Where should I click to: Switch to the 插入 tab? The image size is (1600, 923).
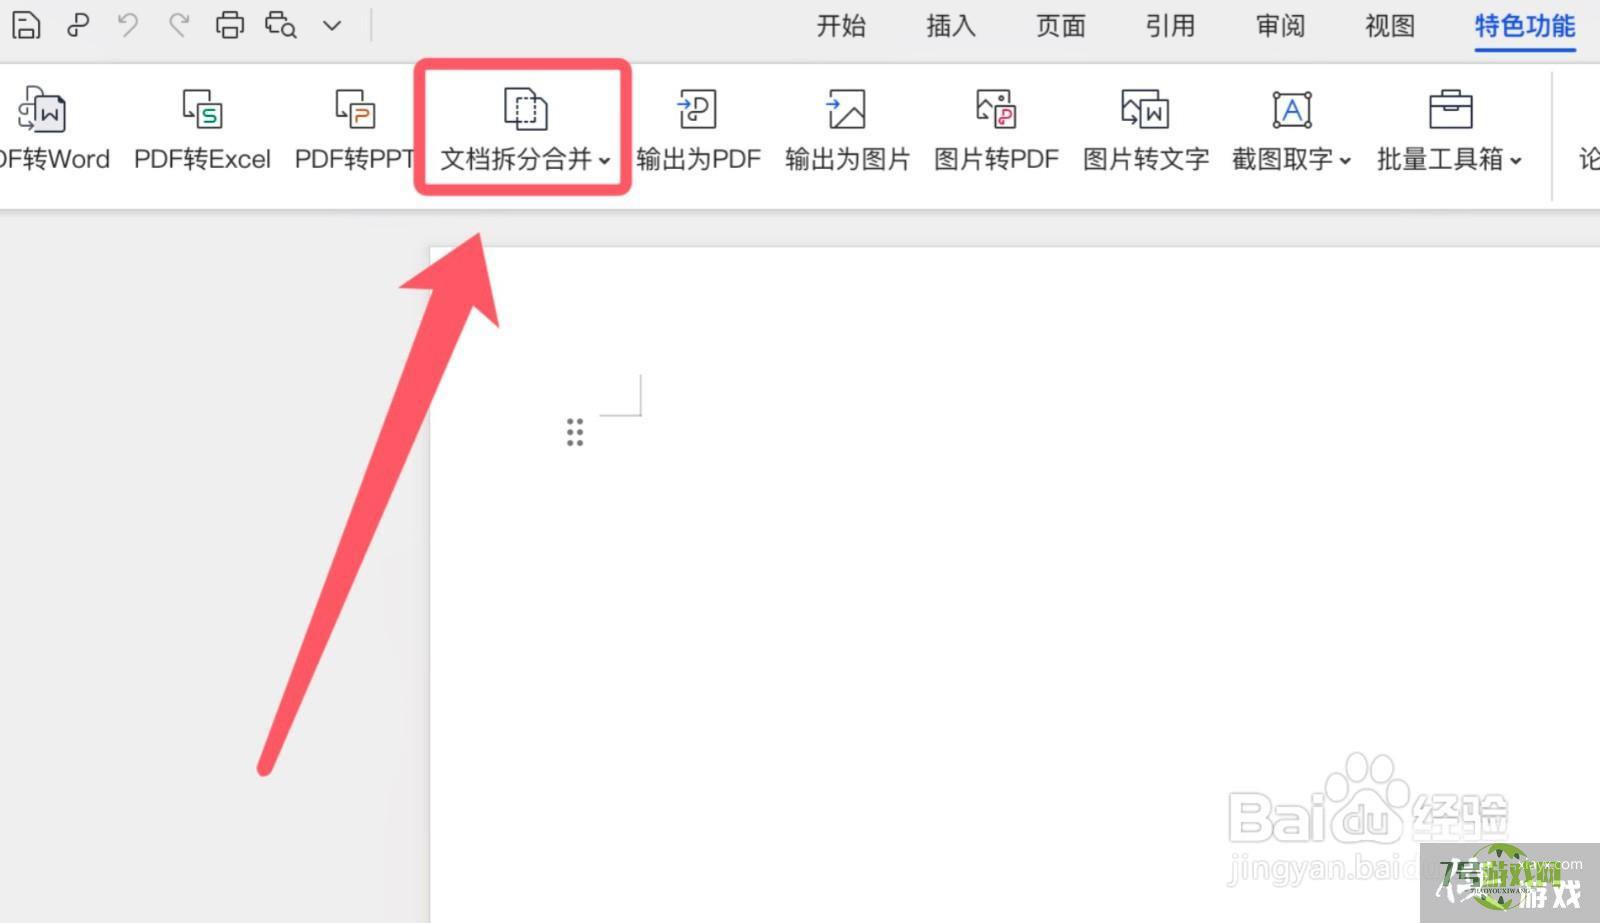point(951,26)
